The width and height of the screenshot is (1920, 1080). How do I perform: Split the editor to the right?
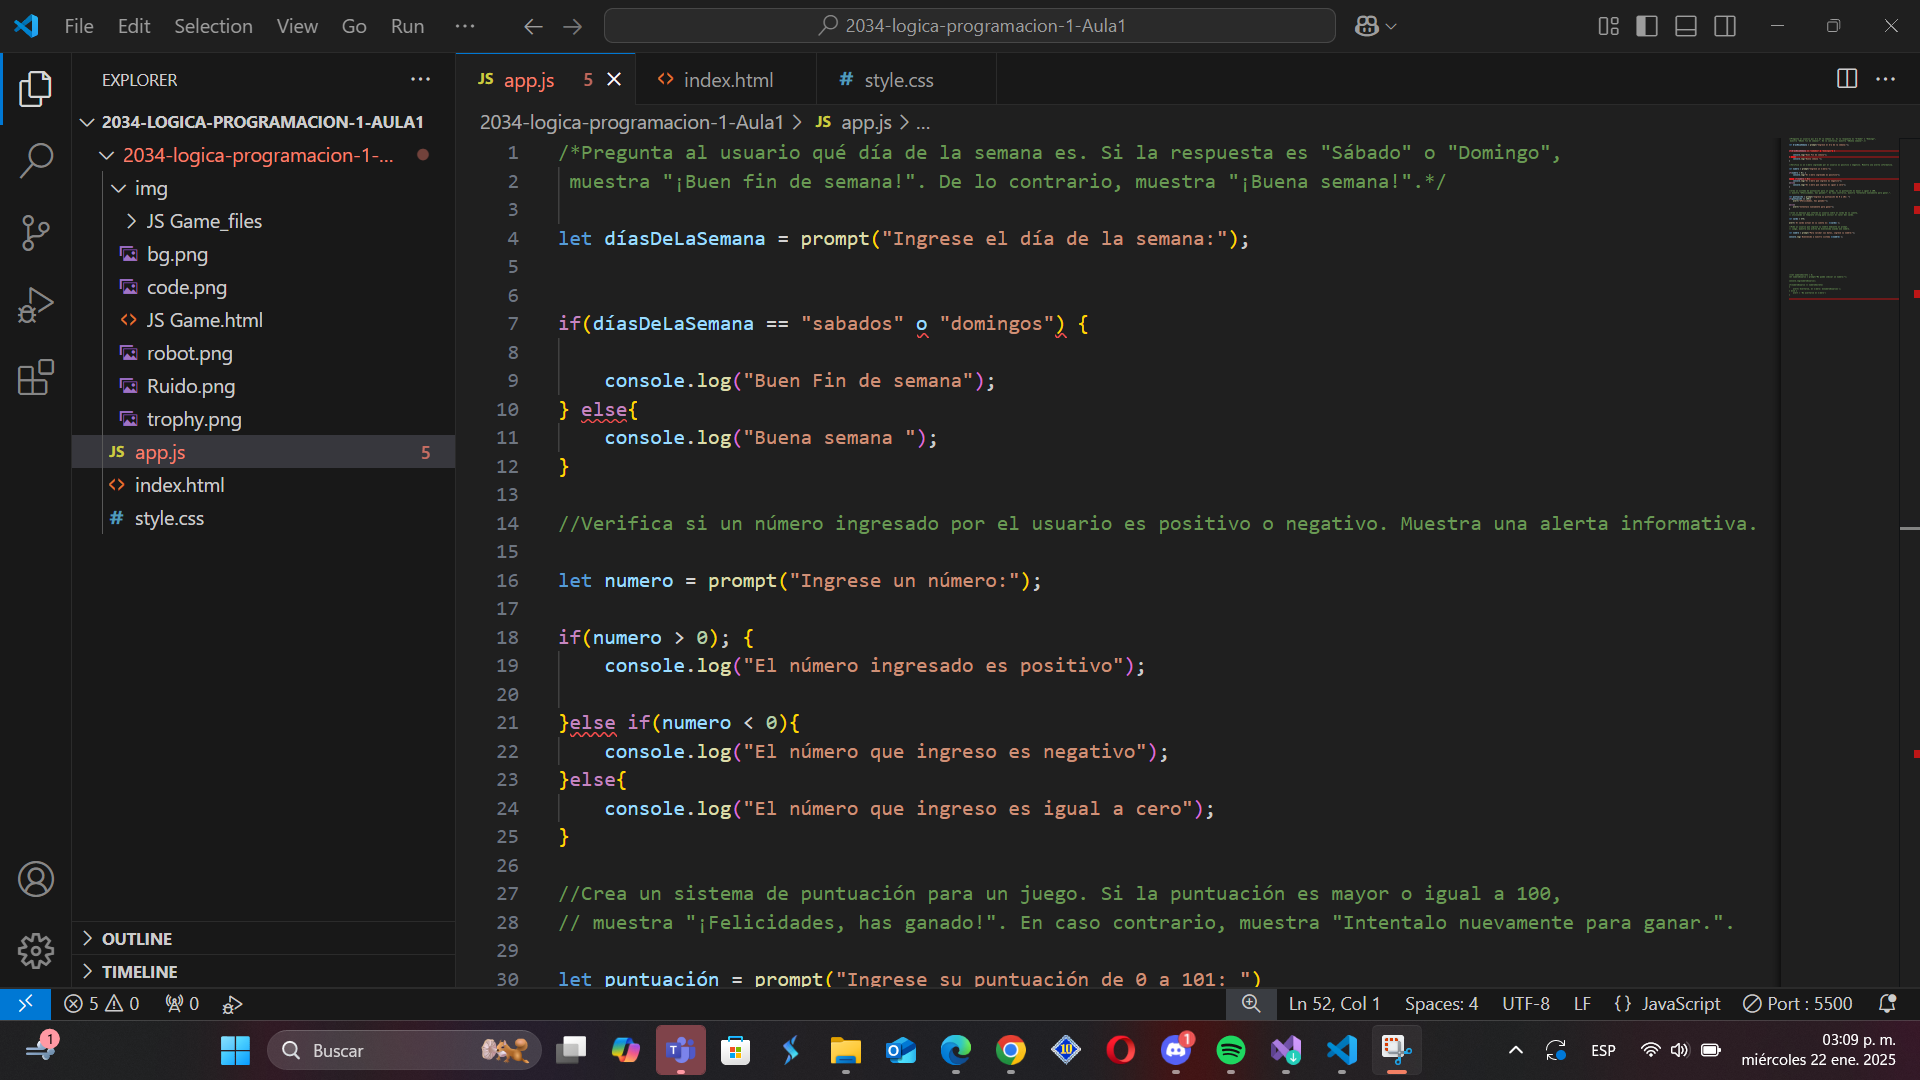(1847, 79)
